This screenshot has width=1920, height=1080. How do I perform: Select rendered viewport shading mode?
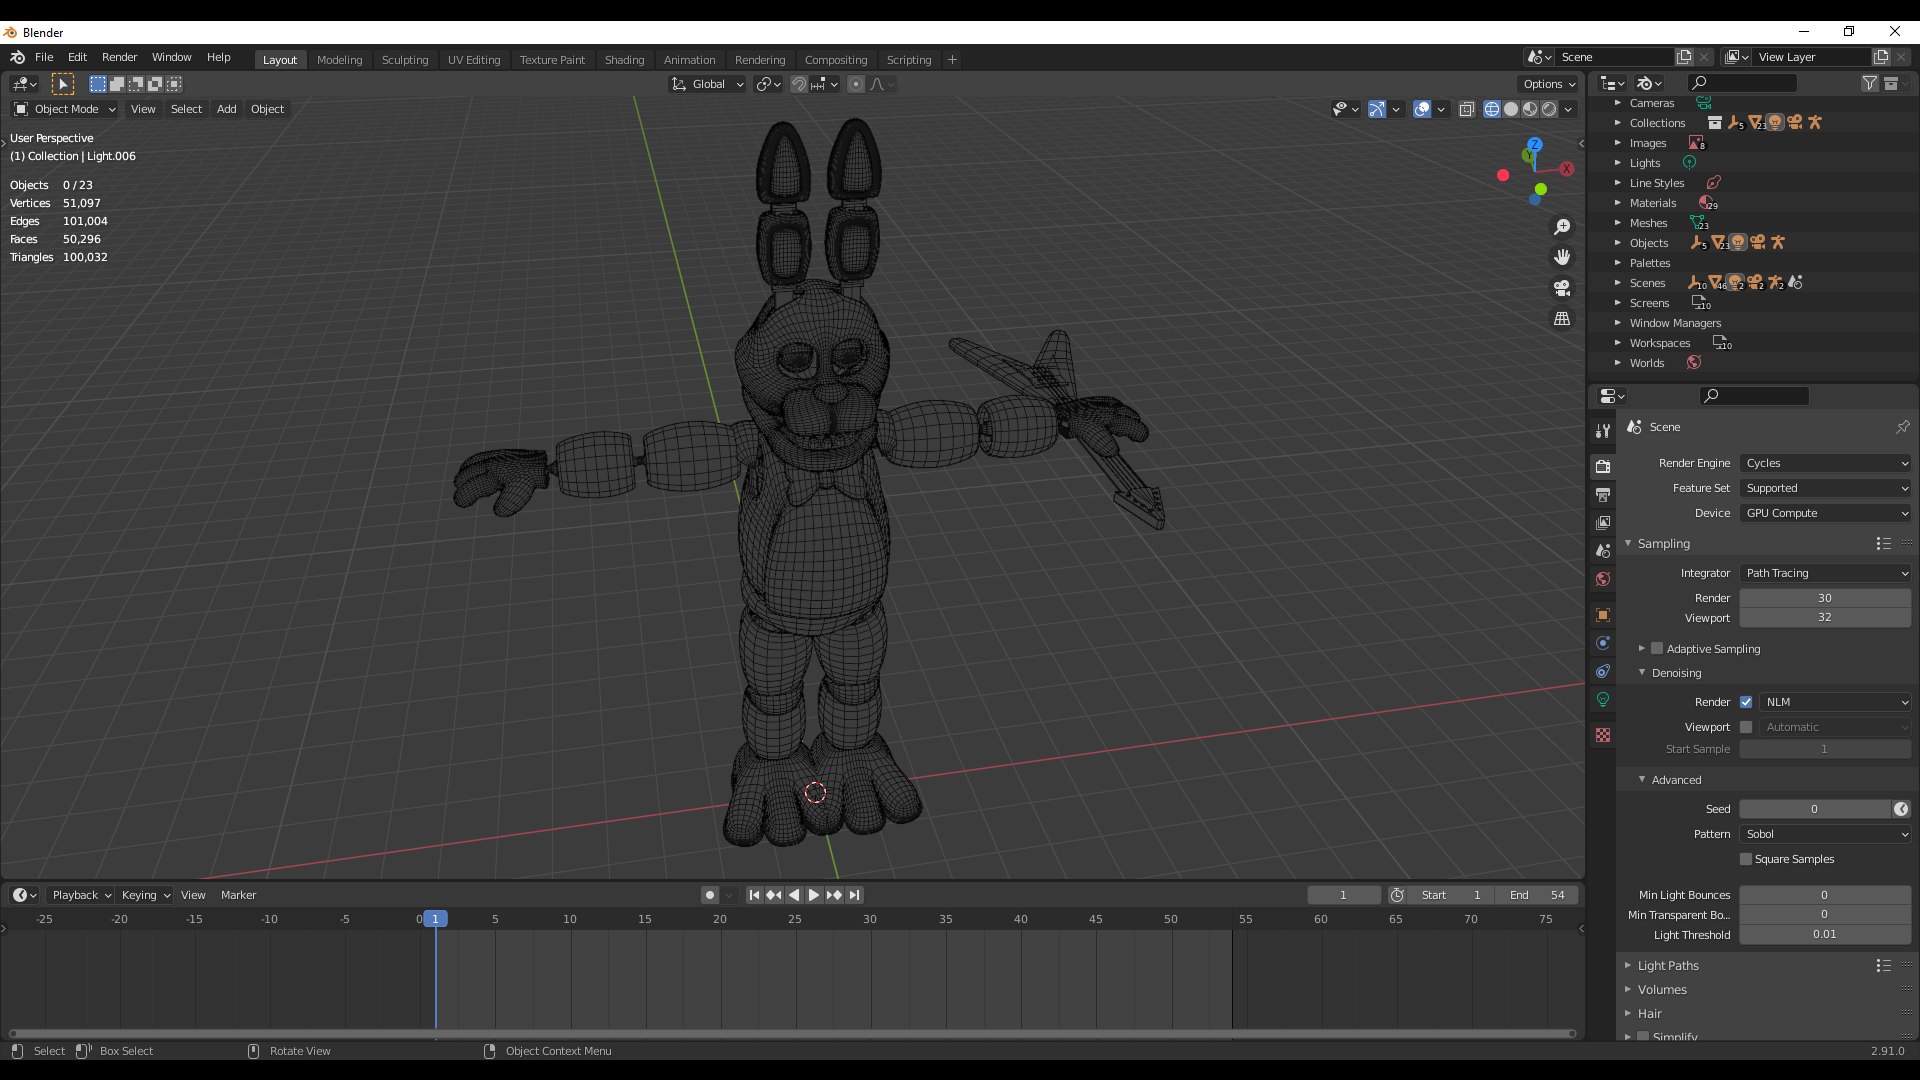coord(1549,109)
